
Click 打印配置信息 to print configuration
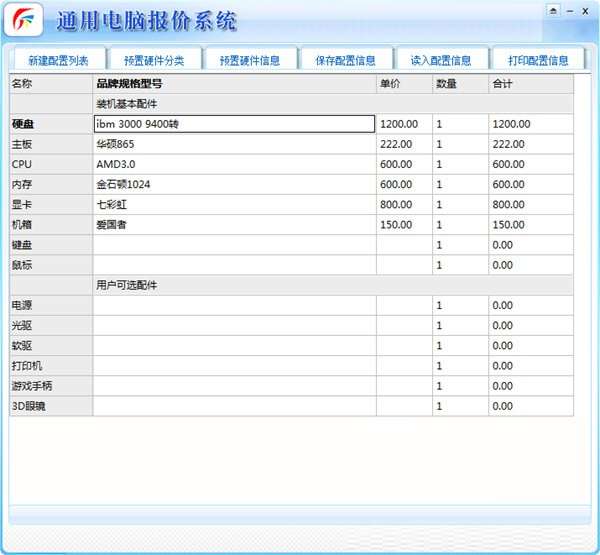[x=538, y=60]
